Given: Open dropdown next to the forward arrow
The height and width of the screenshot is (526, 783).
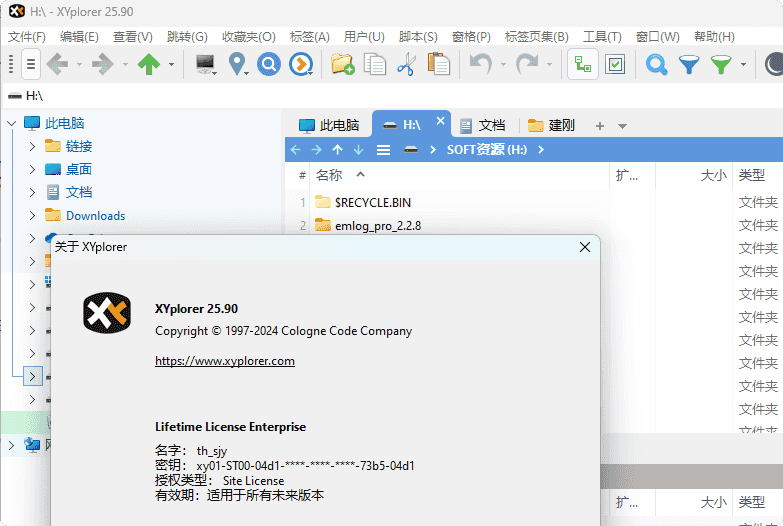Looking at the screenshot, I should pyautogui.click(x=125, y=64).
